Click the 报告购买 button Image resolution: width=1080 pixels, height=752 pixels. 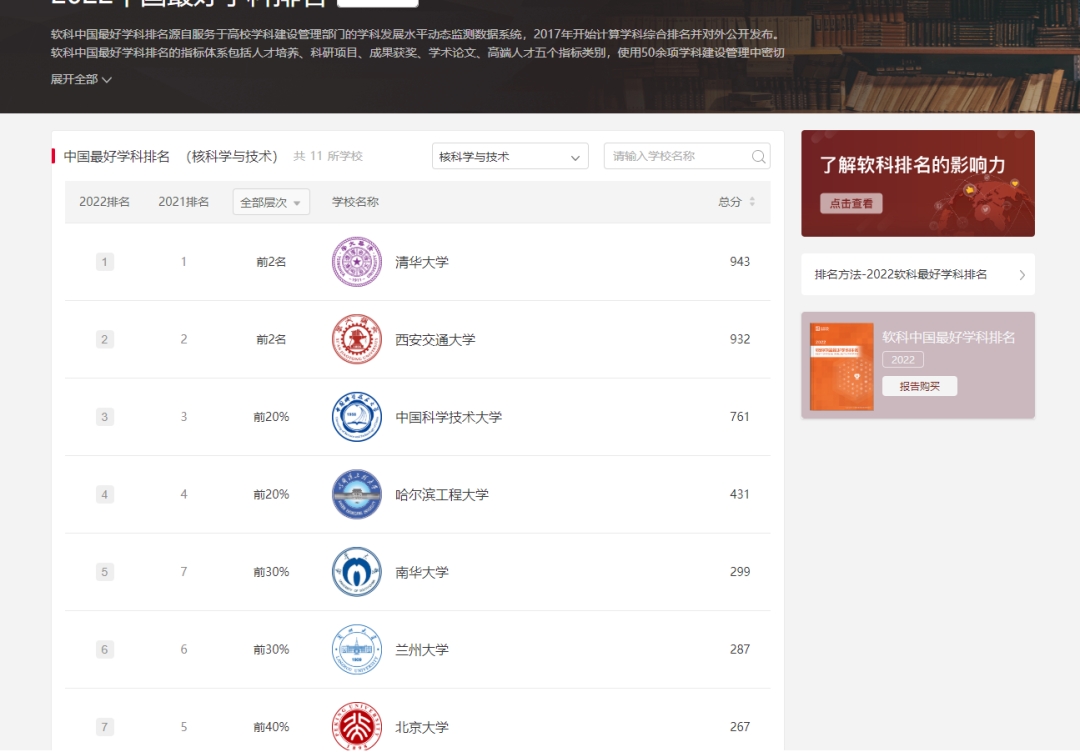919,386
